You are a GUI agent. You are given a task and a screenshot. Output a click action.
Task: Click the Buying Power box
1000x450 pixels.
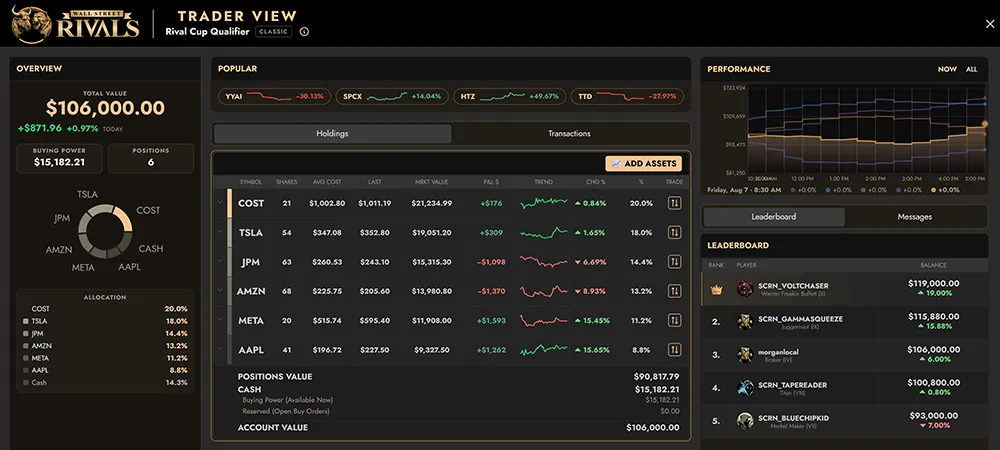click(59, 158)
